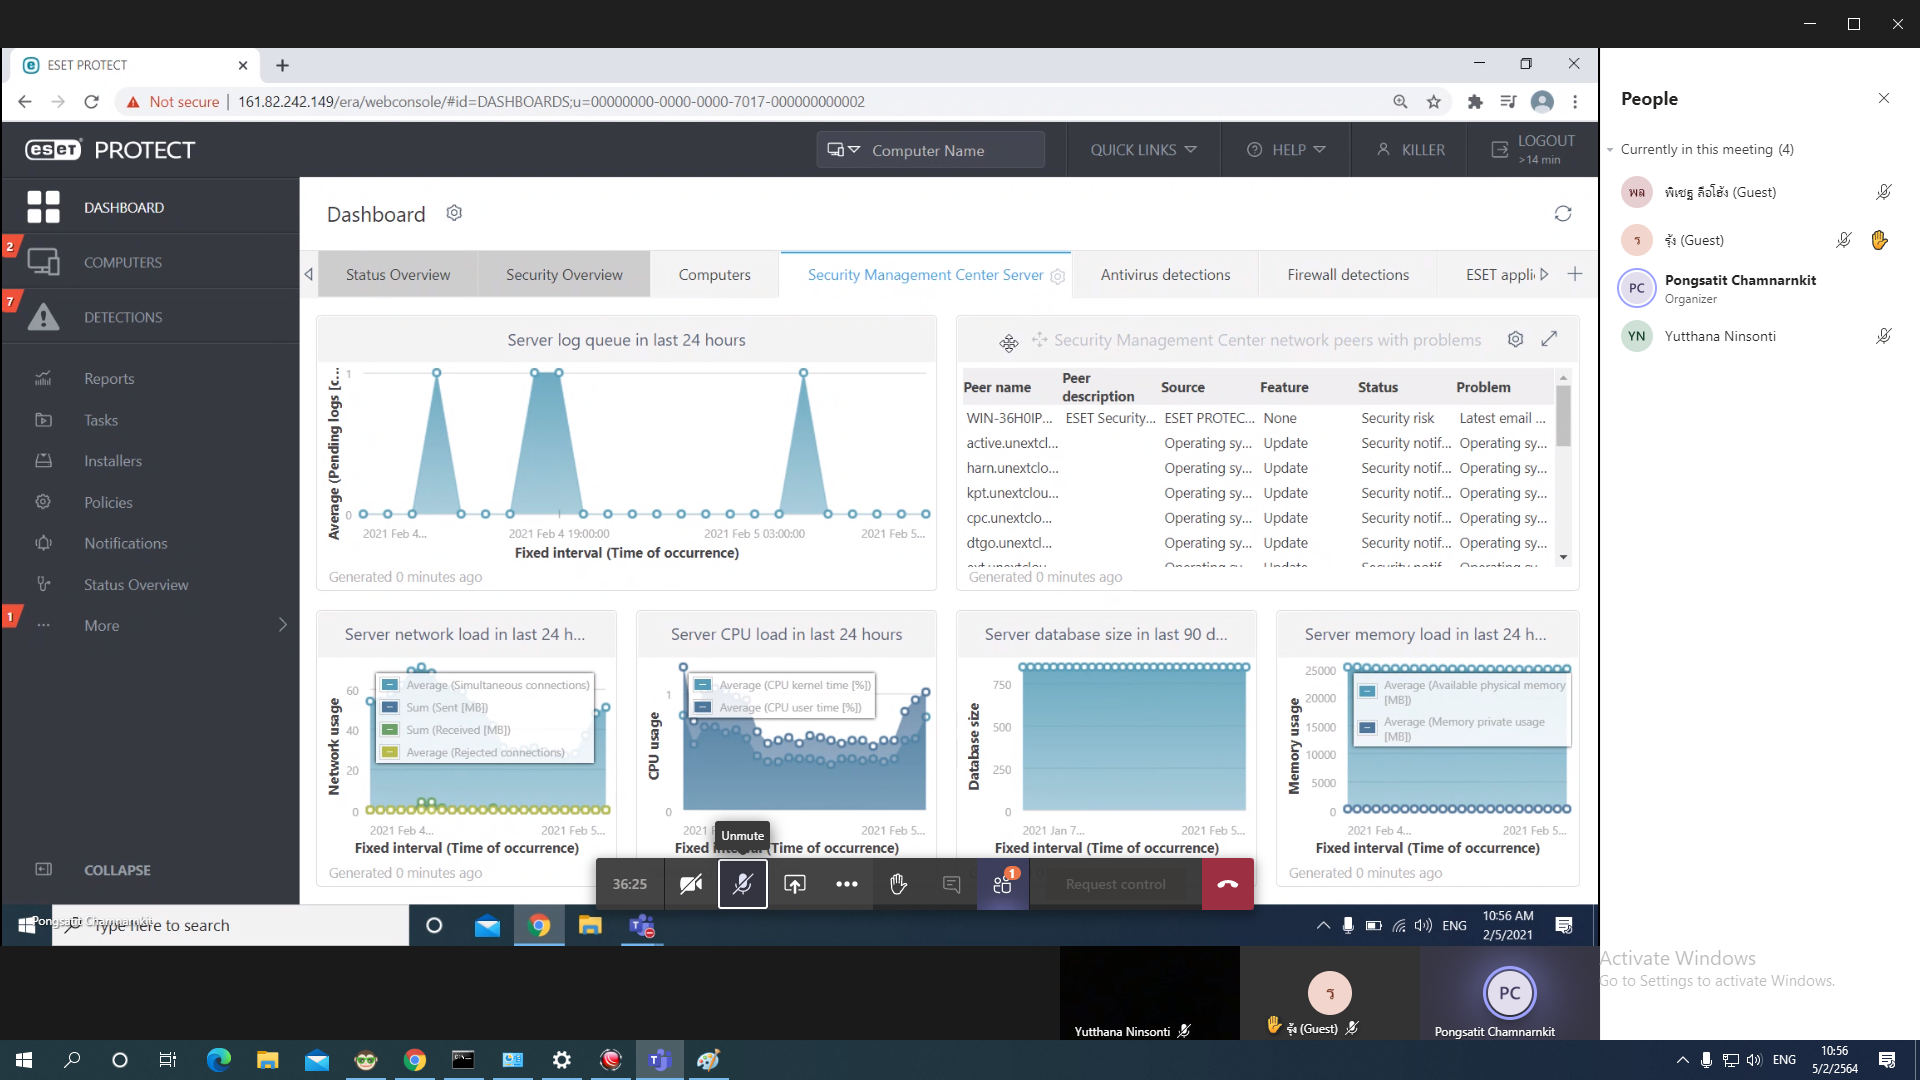
Task: Open network peers widget settings gear
Action: click(1516, 339)
